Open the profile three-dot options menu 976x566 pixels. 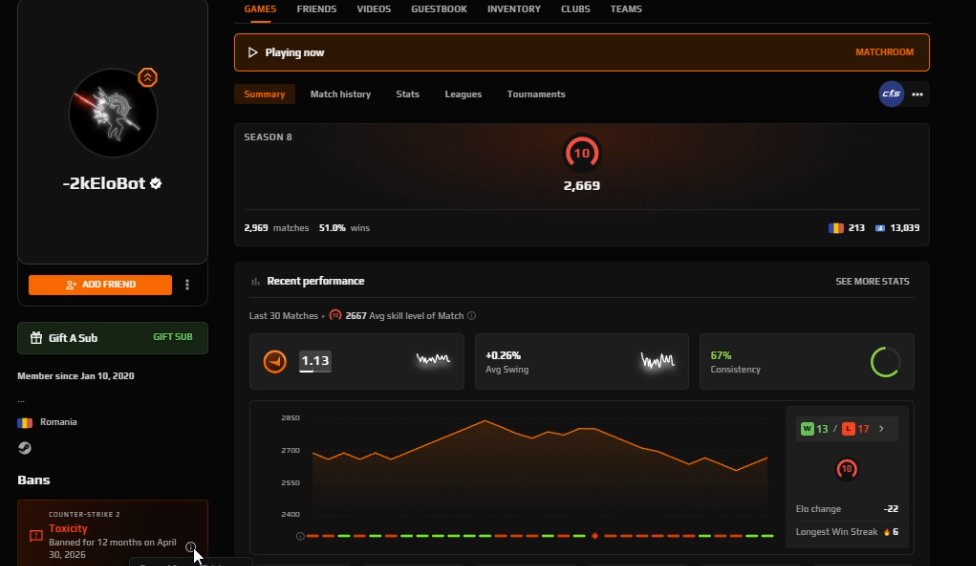click(x=187, y=285)
